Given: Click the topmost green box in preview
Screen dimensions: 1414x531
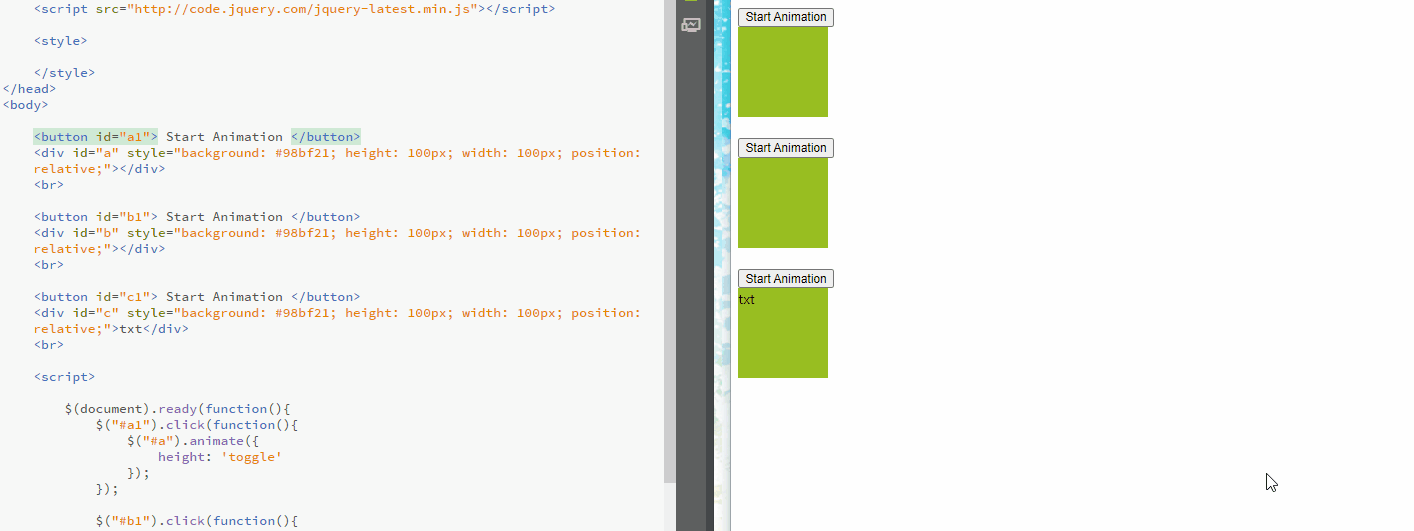Looking at the screenshot, I should pyautogui.click(x=783, y=72).
